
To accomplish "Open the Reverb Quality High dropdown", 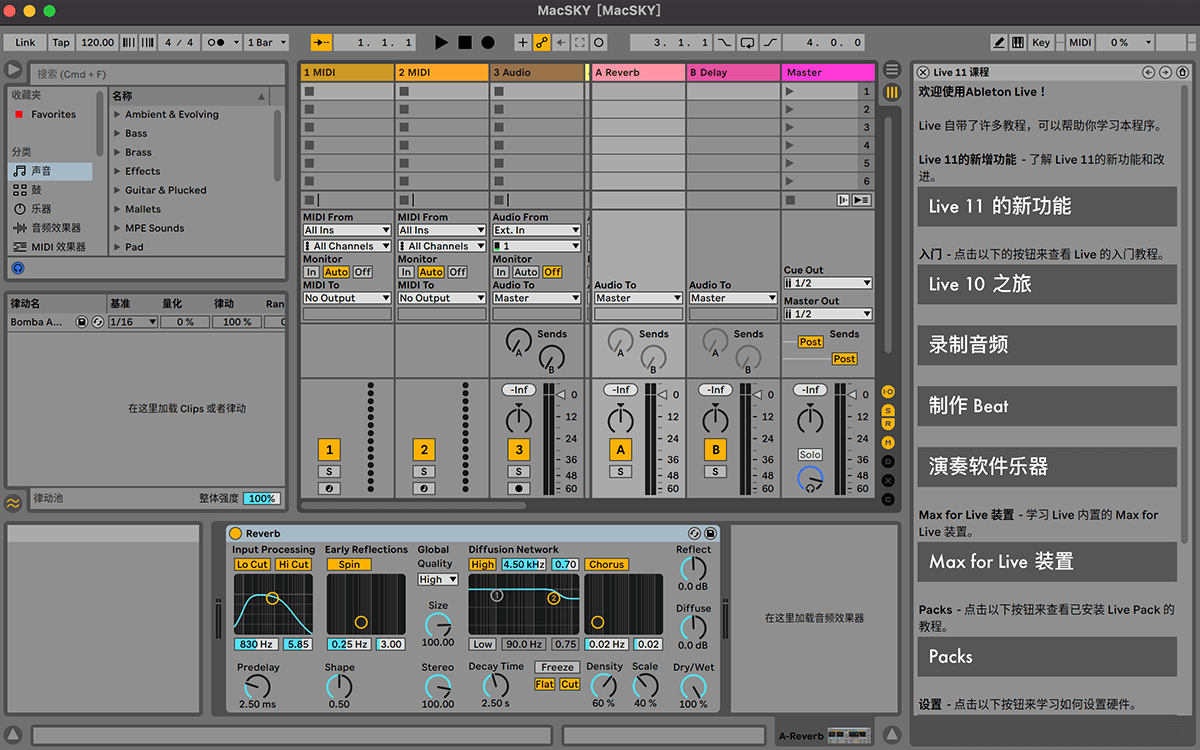I will click(x=438, y=580).
